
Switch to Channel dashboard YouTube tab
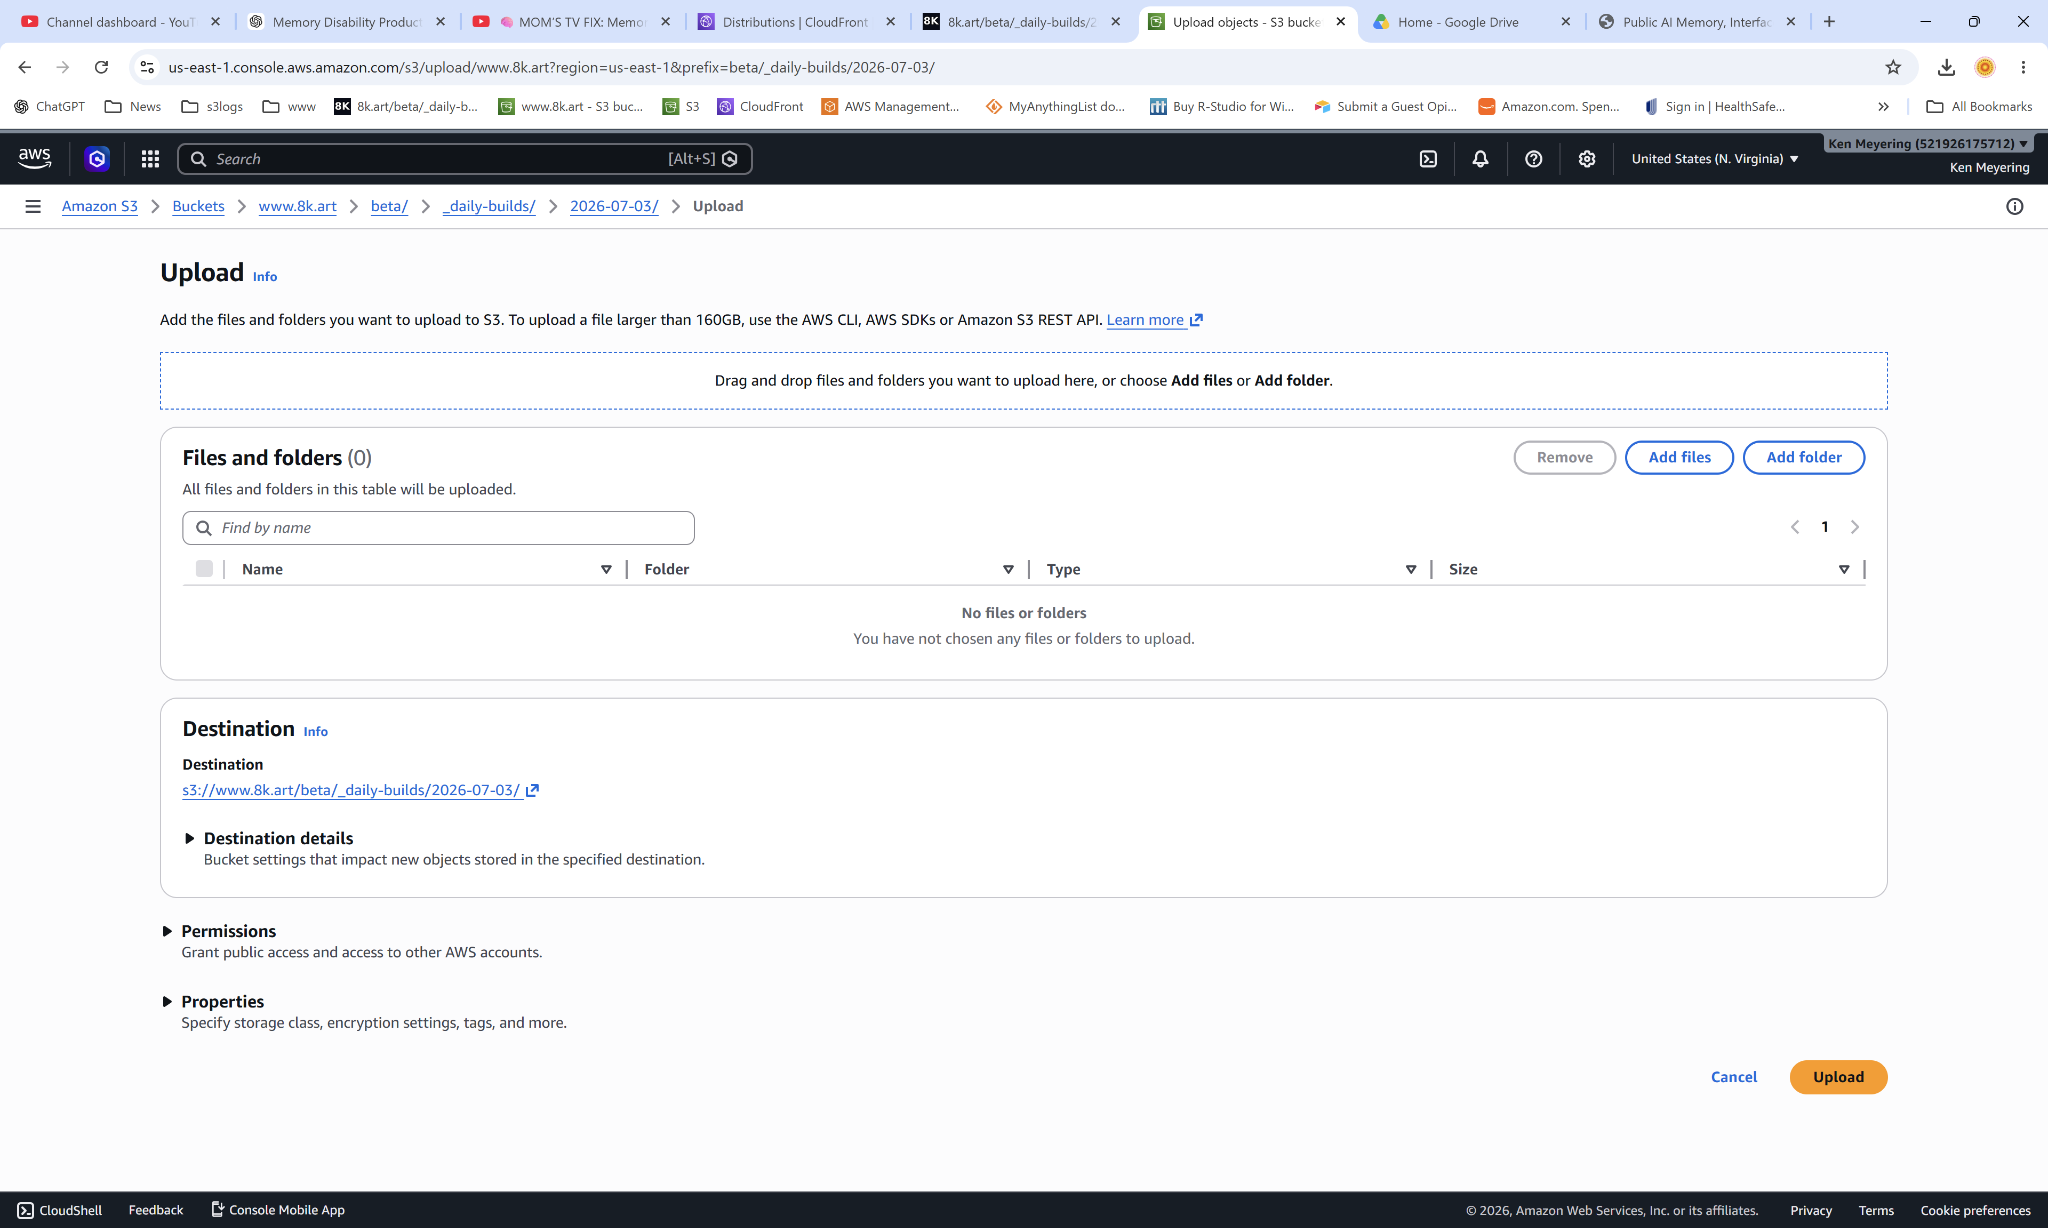121,21
